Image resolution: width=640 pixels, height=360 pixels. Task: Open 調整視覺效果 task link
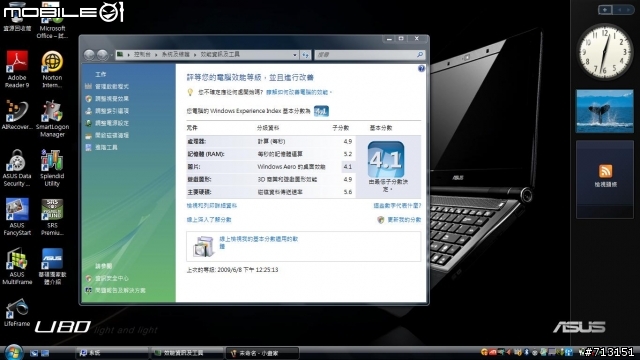coord(111,99)
